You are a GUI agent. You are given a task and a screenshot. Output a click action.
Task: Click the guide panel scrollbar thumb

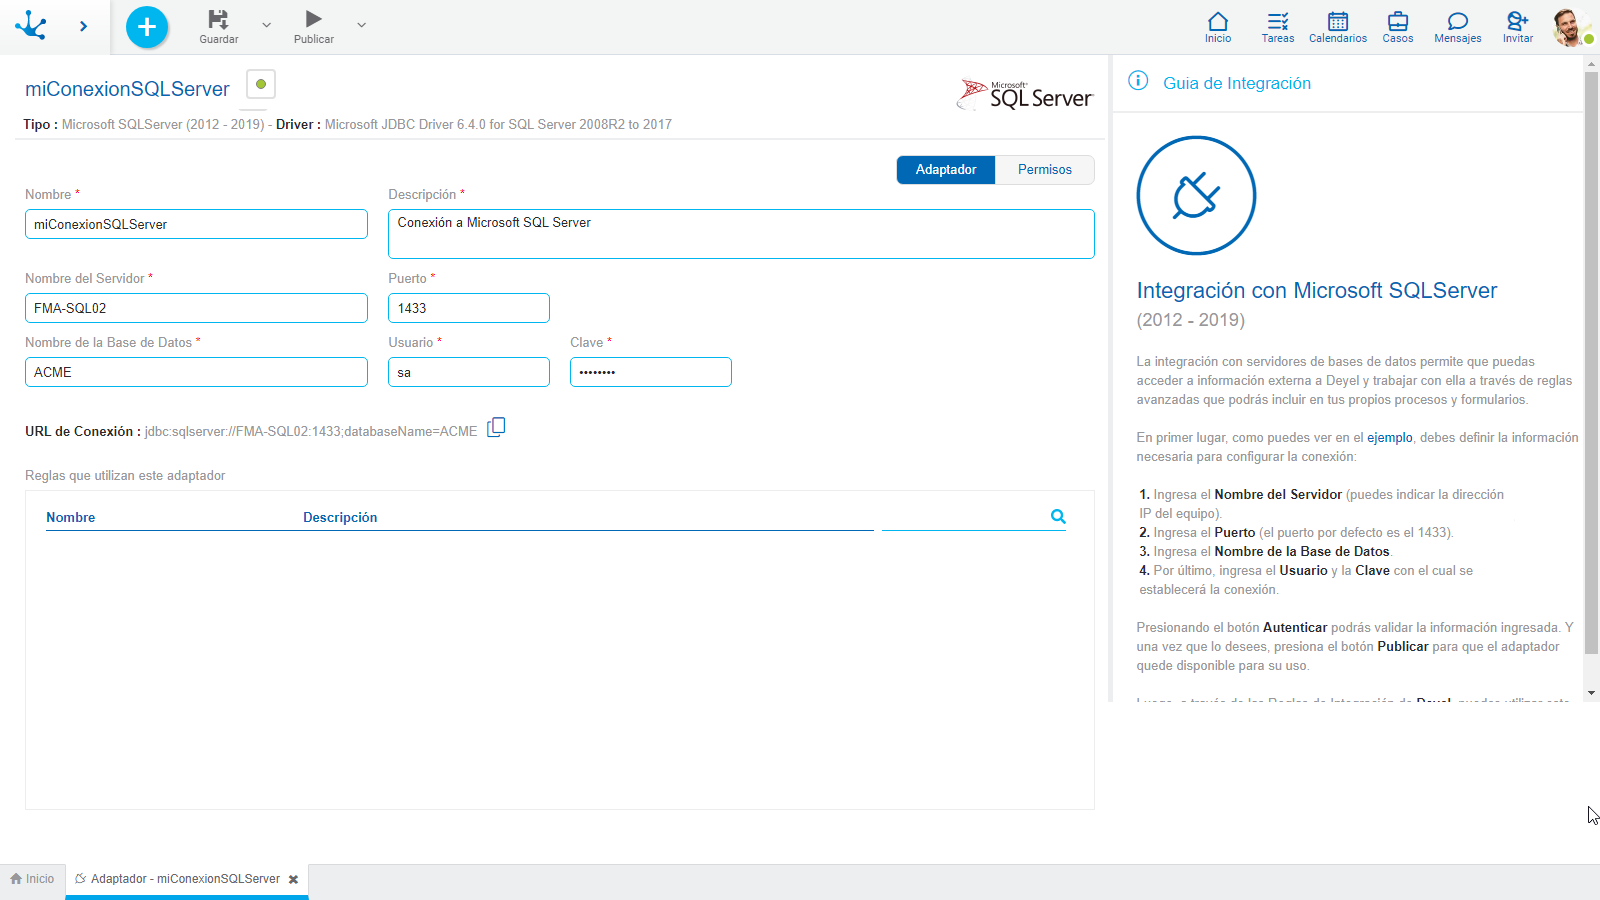pyautogui.click(x=1591, y=363)
